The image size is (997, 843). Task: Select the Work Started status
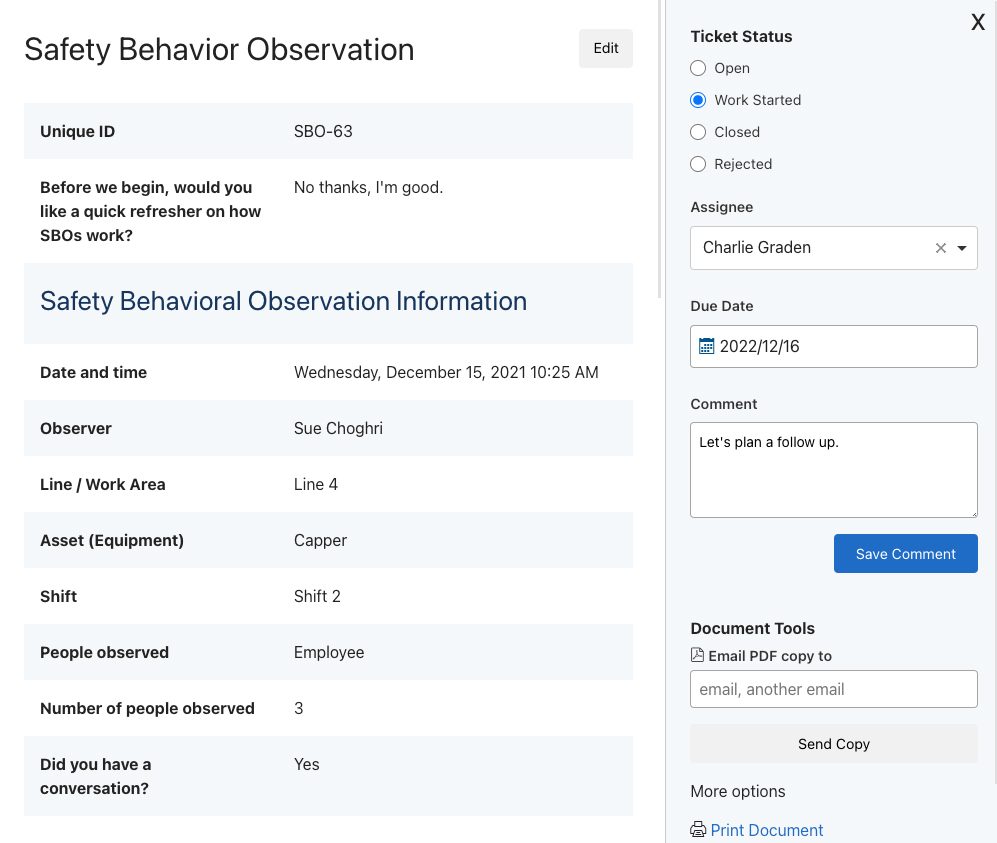698,100
